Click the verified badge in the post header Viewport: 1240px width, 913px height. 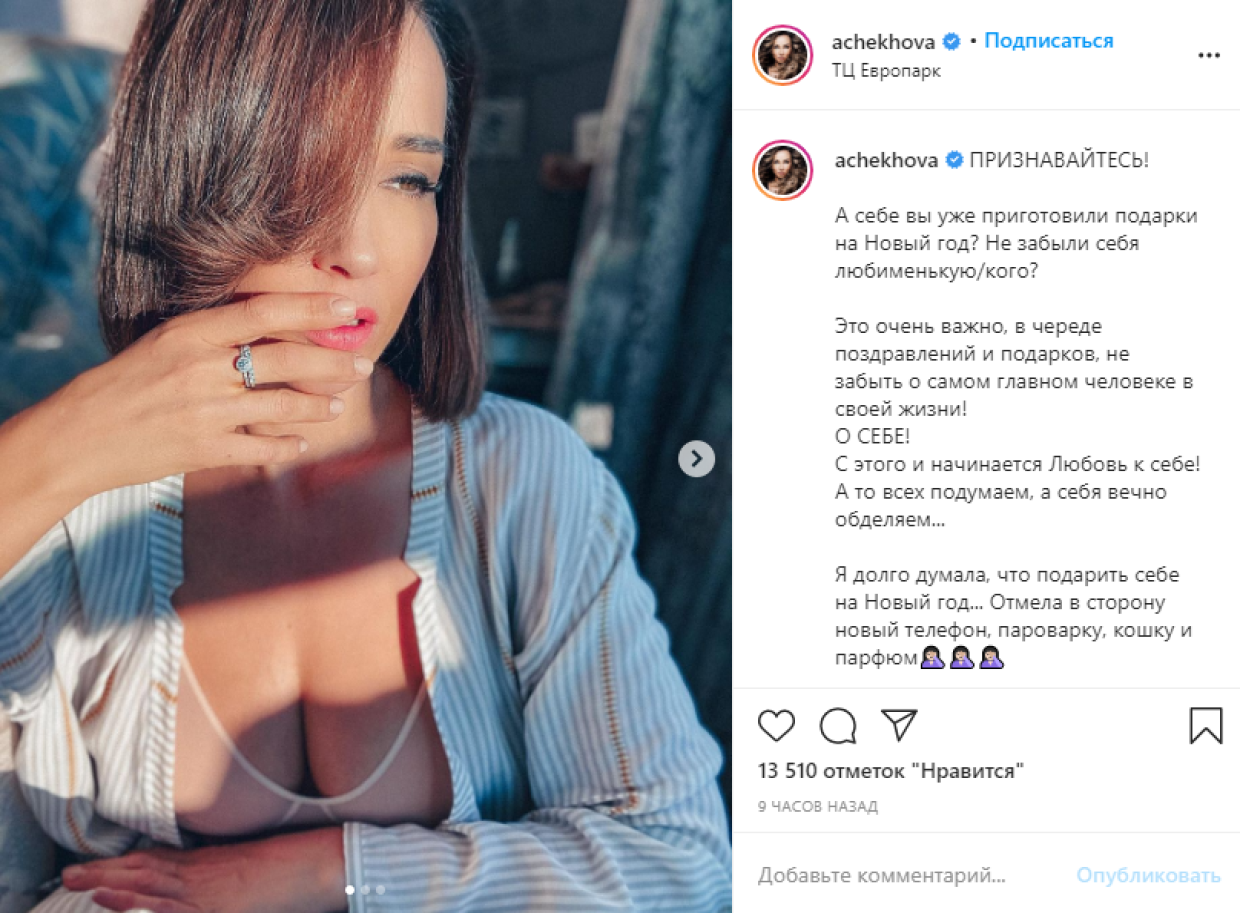tap(953, 42)
